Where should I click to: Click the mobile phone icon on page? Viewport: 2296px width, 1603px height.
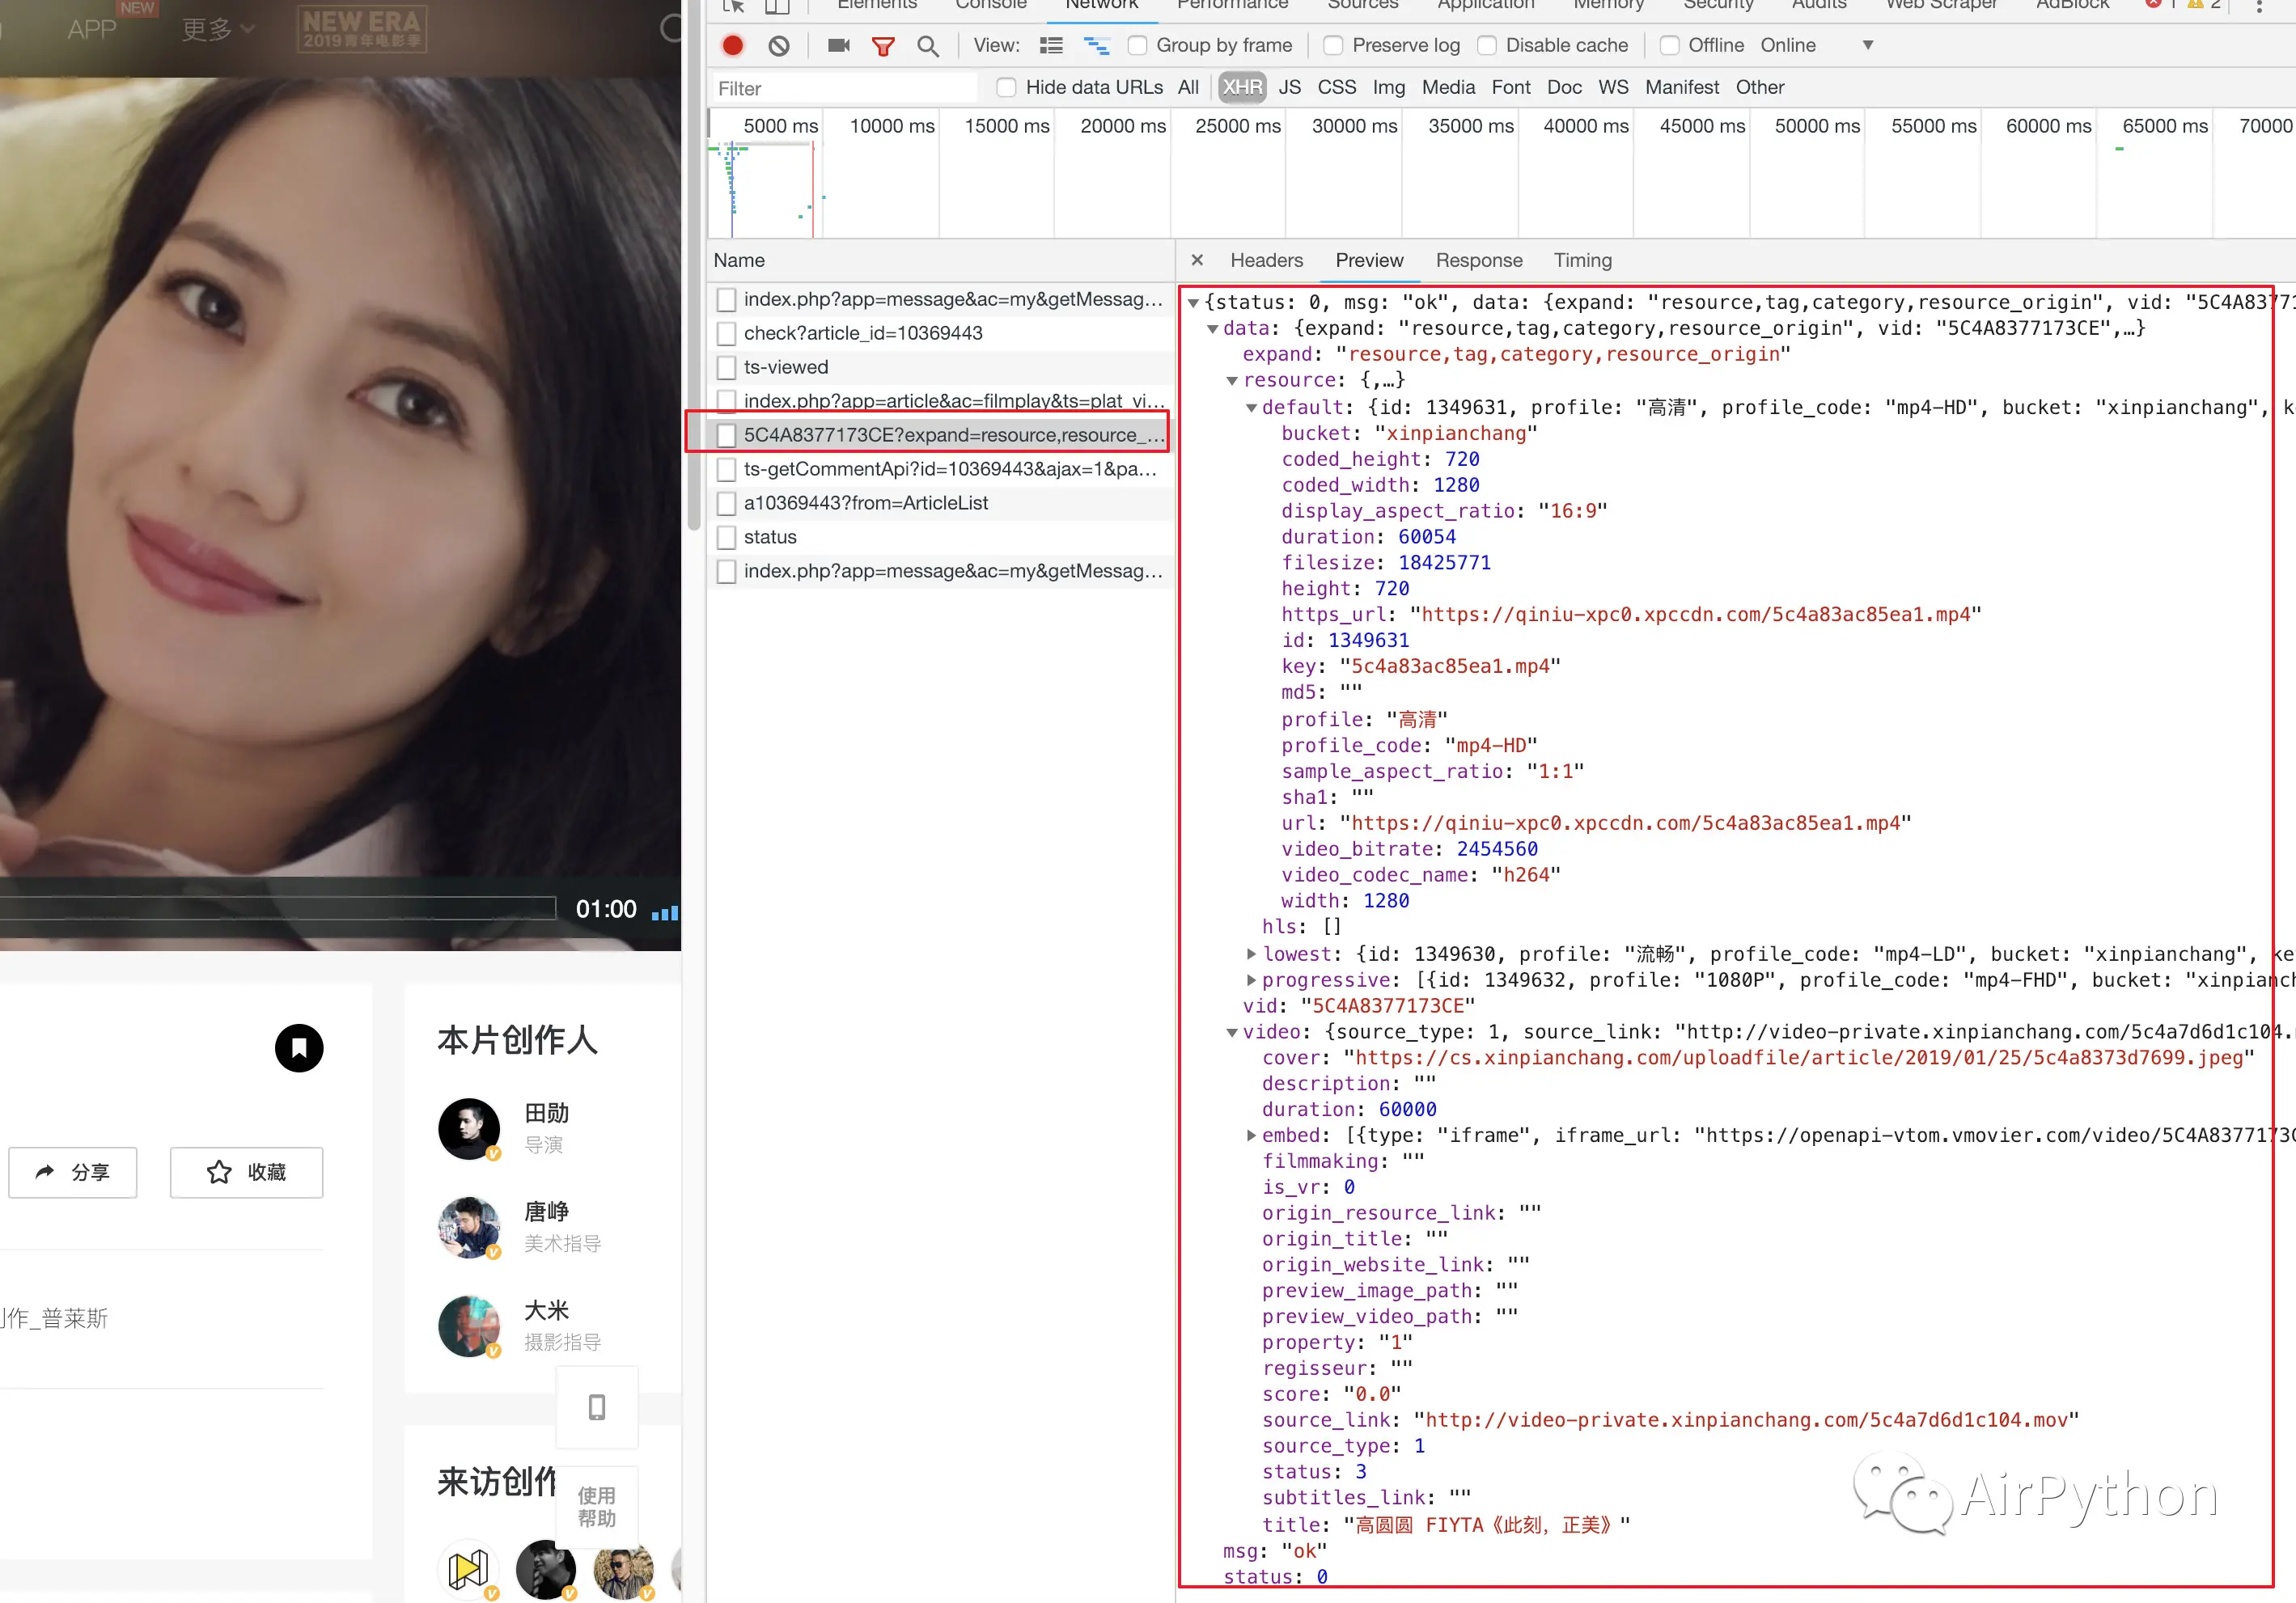coord(597,1407)
